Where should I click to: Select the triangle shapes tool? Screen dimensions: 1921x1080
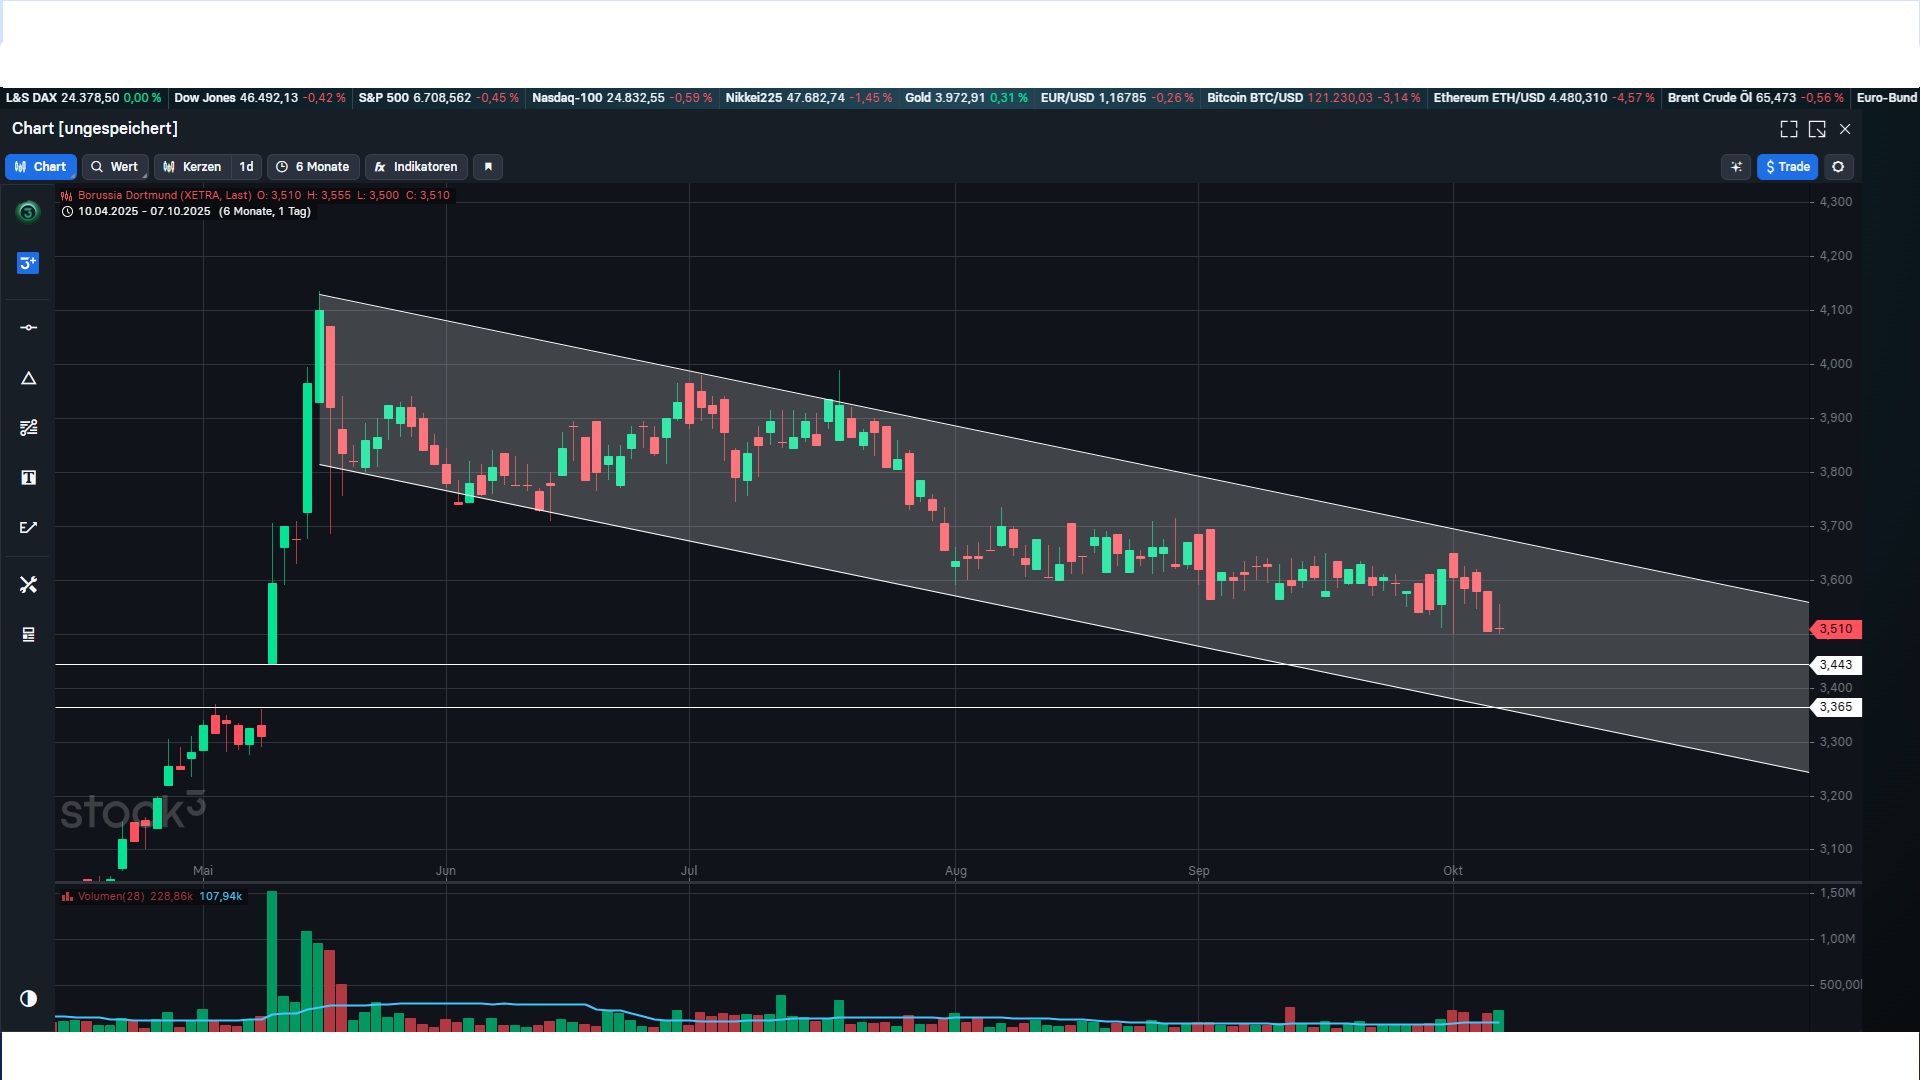click(x=28, y=378)
